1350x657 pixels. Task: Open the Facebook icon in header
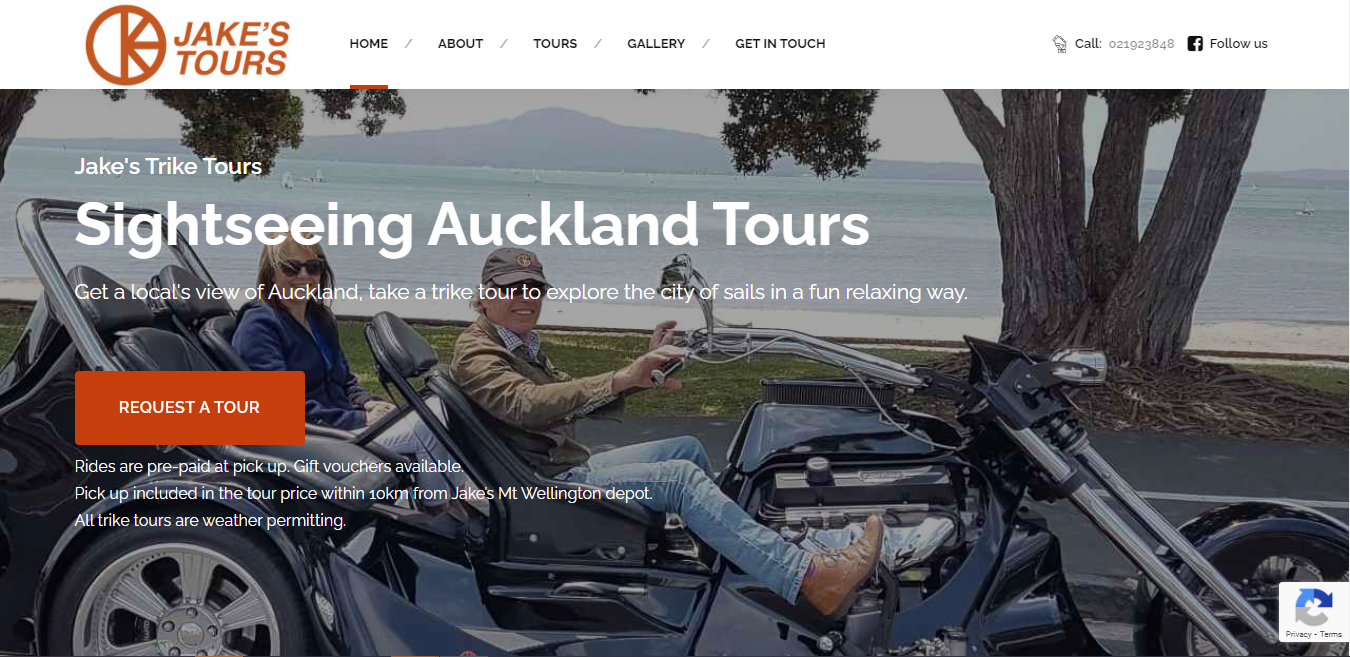coord(1195,43)
